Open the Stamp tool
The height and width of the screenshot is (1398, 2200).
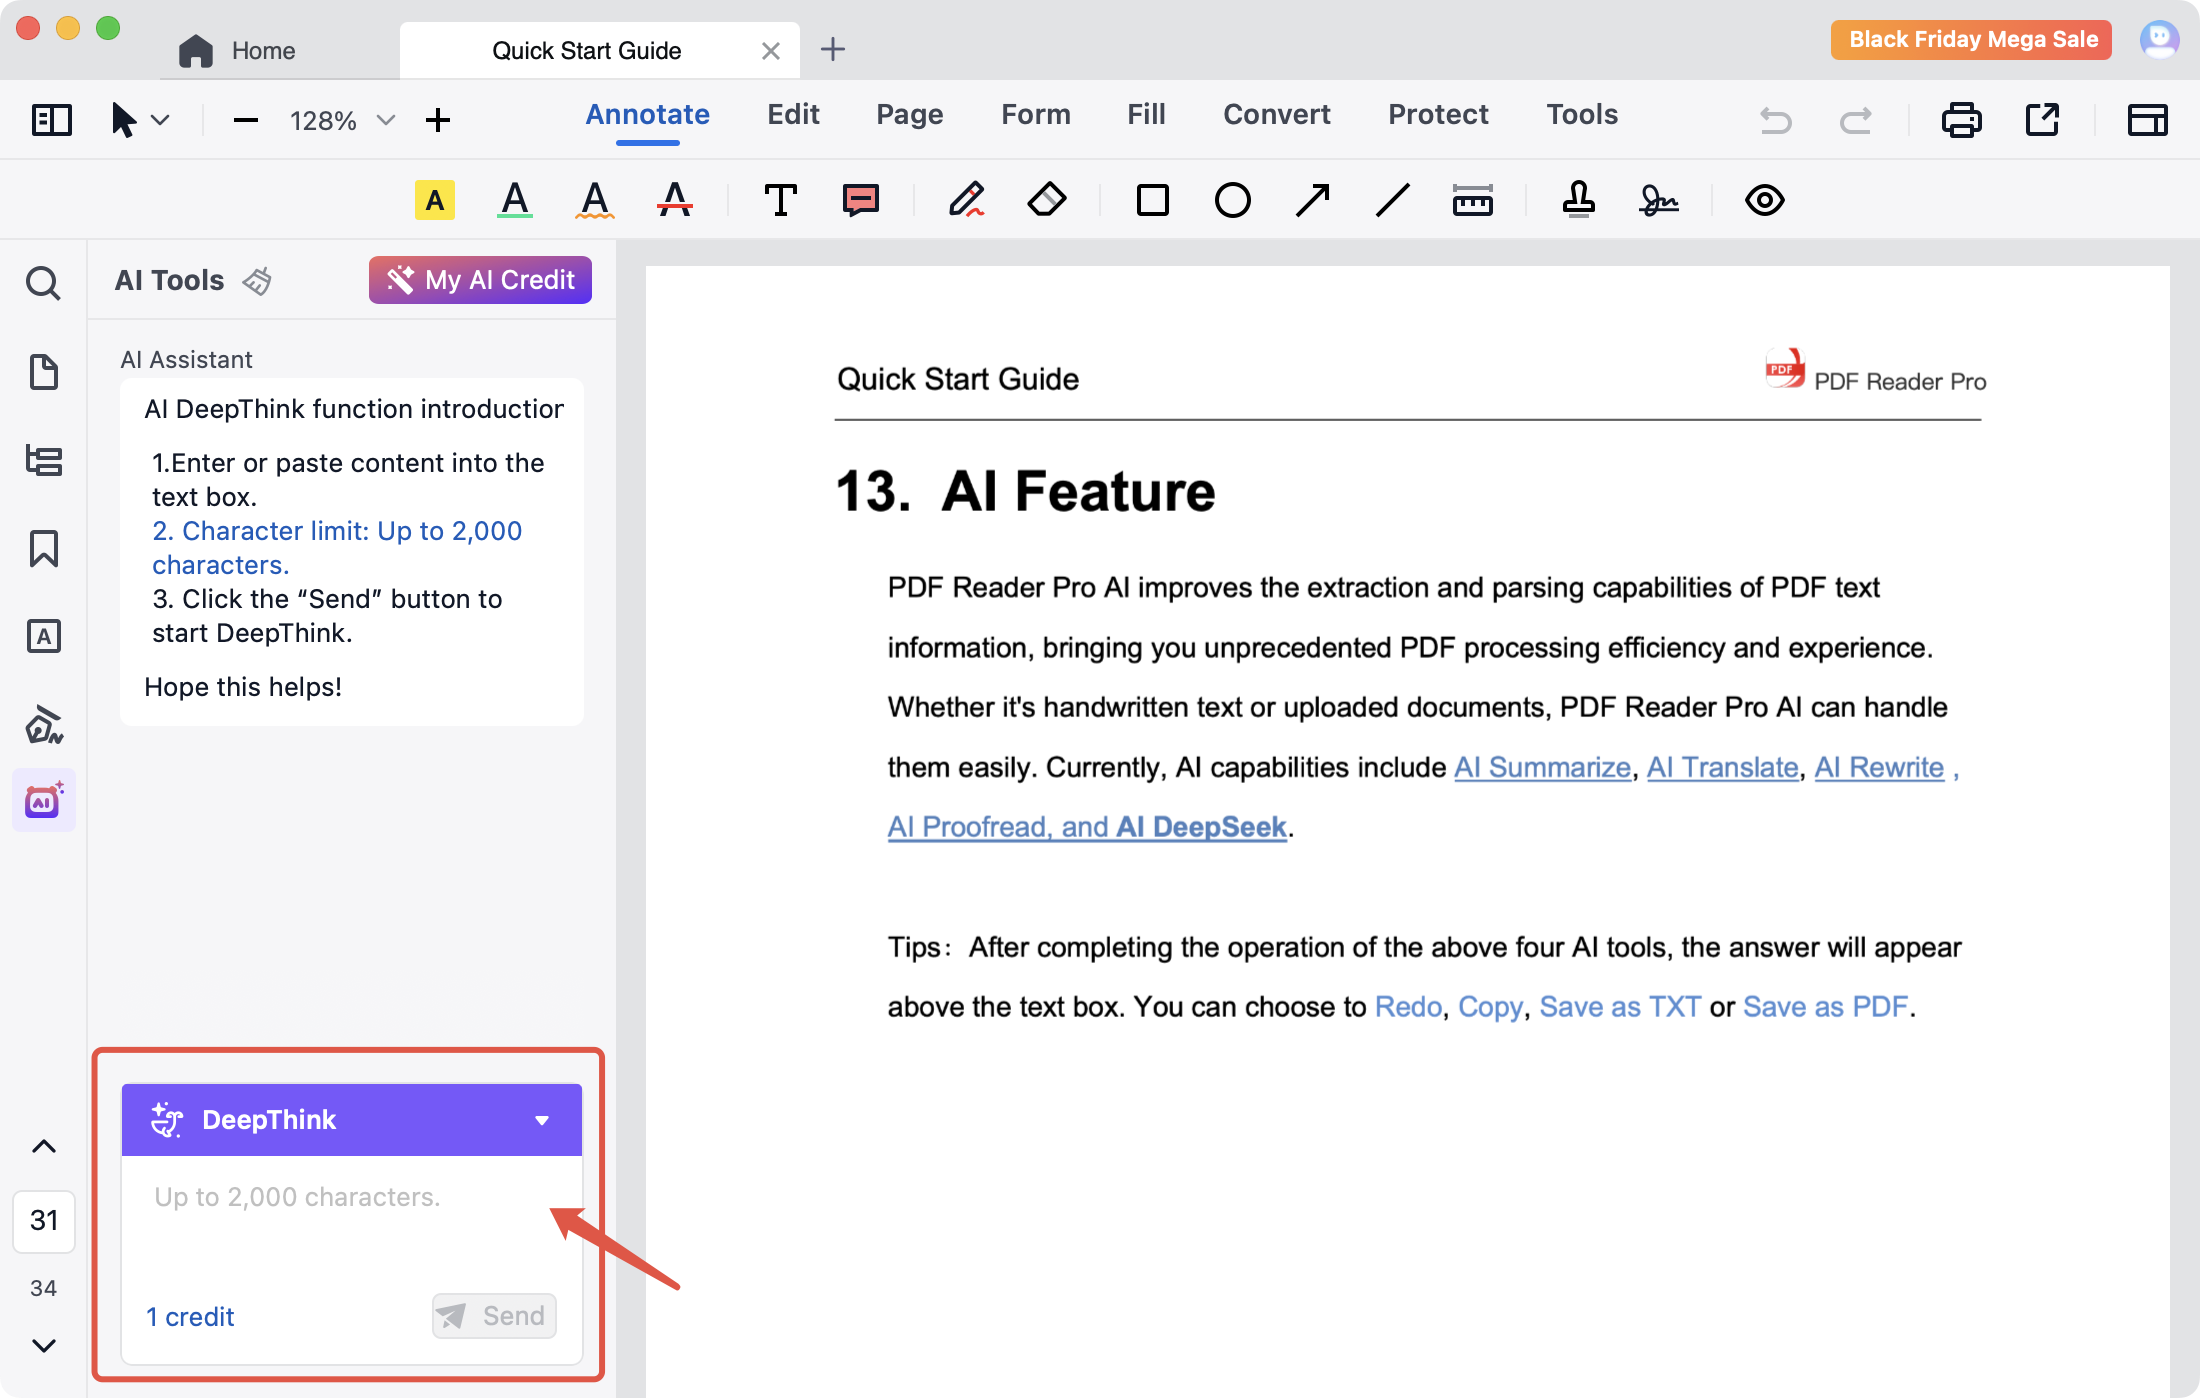pyautogui.click(x=1578, y=200)
